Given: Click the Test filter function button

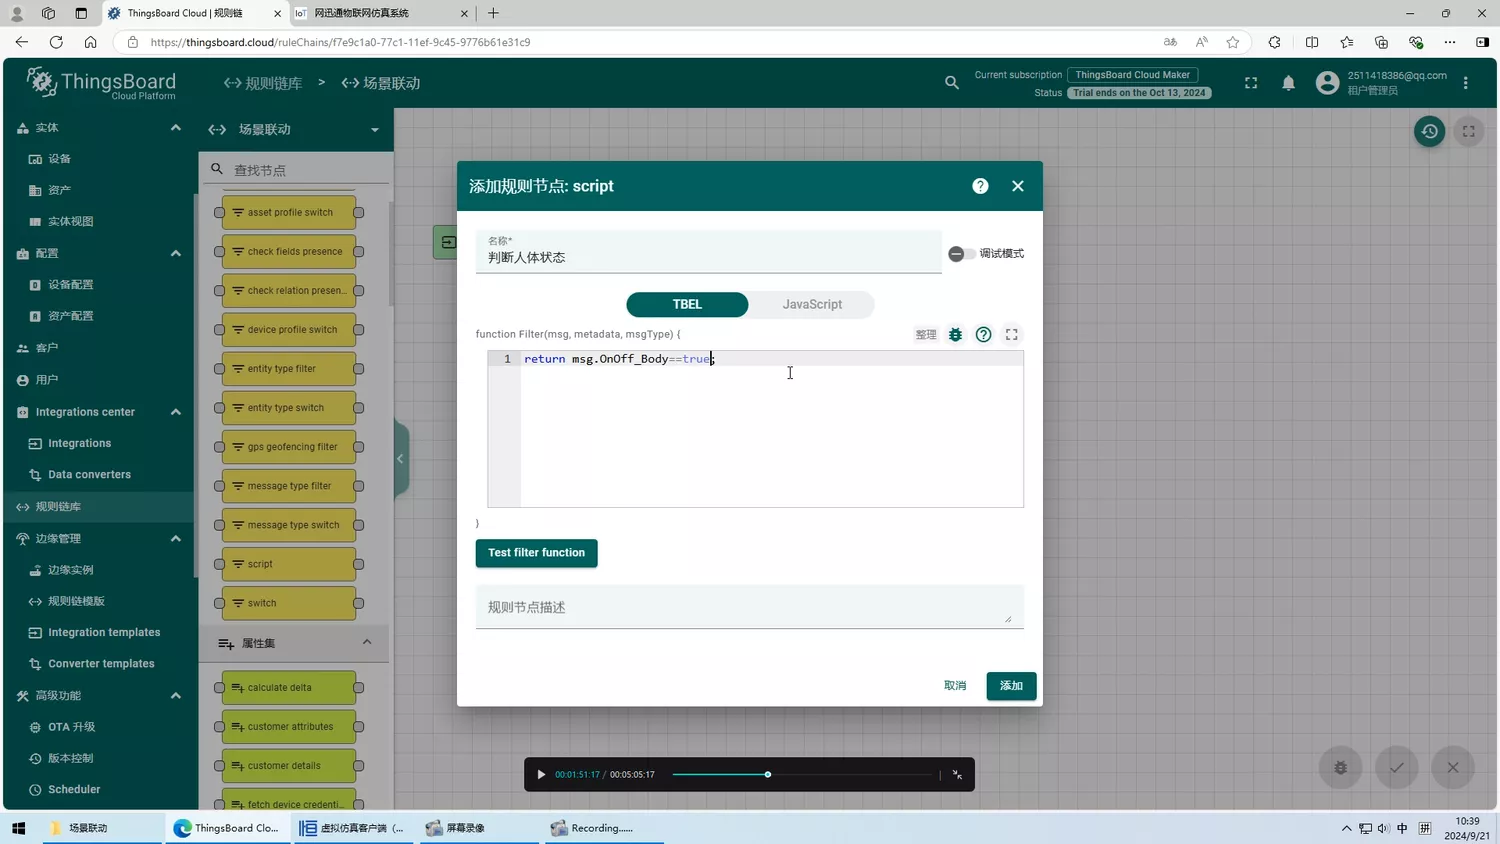Looking at the screenshot, I should coord(536,553).
